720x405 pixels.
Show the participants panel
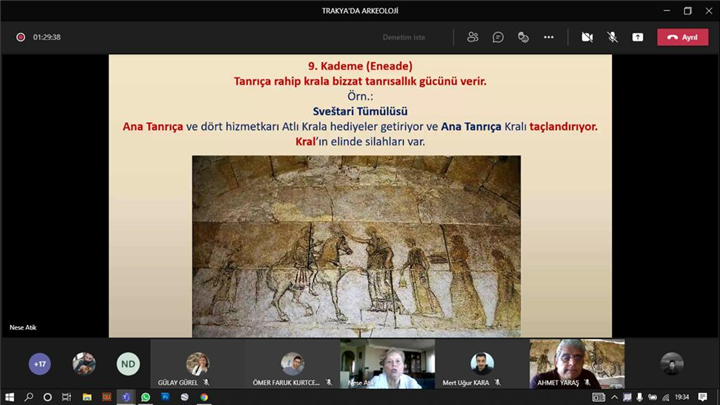[x=472, y=37]
